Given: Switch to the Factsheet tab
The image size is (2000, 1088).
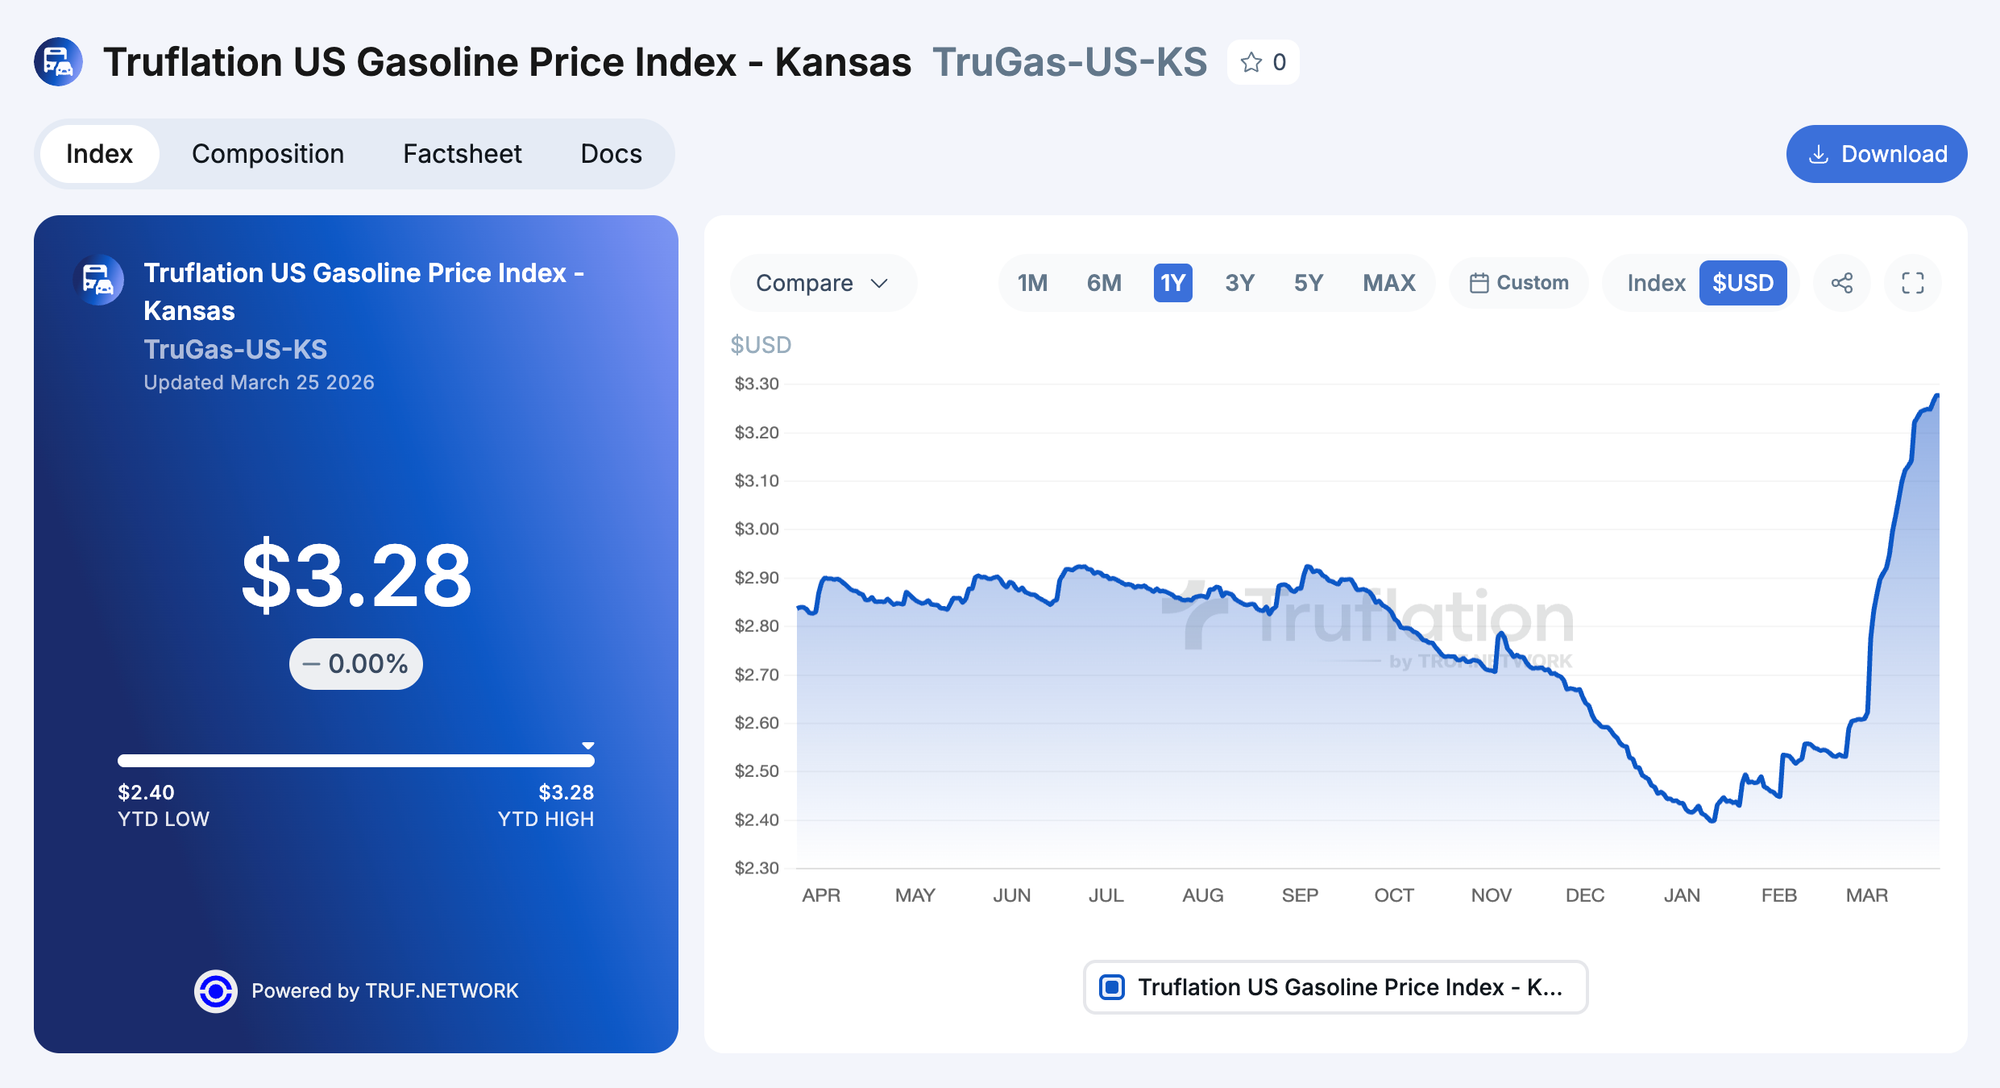Looking at the screenshot, I should tap(462, 154).
